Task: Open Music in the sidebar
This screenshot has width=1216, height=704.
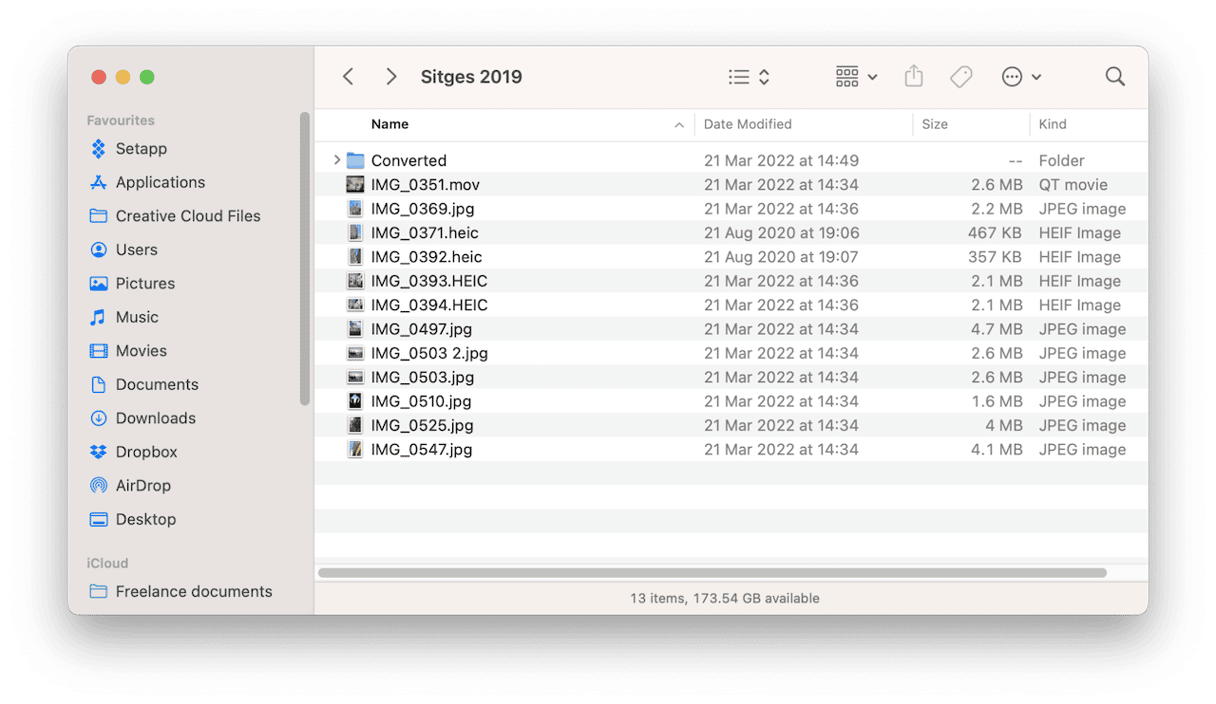Action: point(124,317)
